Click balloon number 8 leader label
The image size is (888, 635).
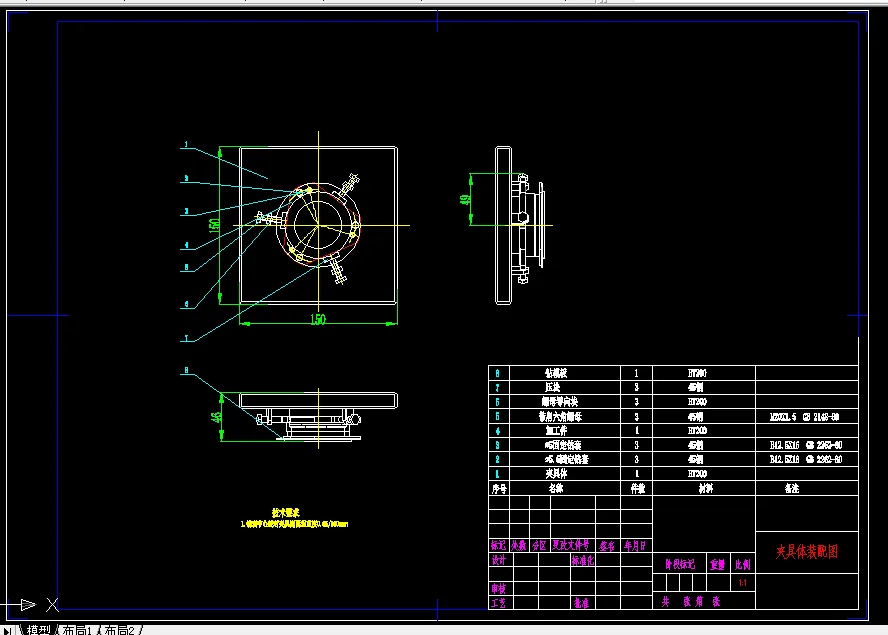186,370
